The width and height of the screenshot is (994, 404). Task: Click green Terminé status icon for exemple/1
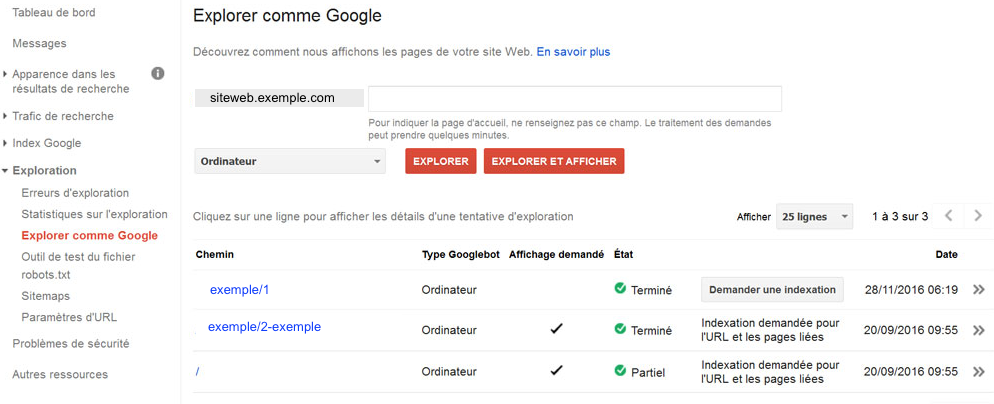620,290
